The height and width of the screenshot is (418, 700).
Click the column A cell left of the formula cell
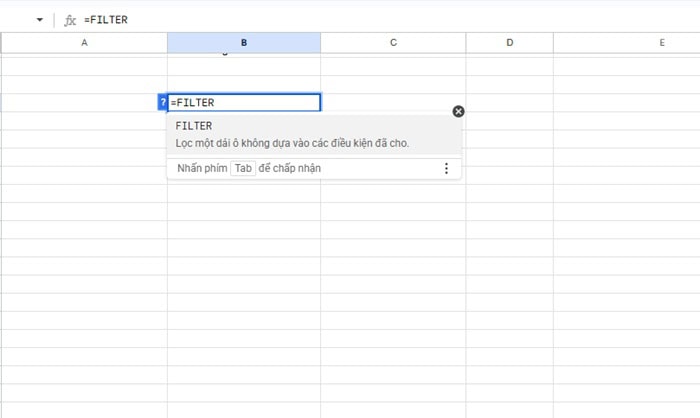click(83, 103)
